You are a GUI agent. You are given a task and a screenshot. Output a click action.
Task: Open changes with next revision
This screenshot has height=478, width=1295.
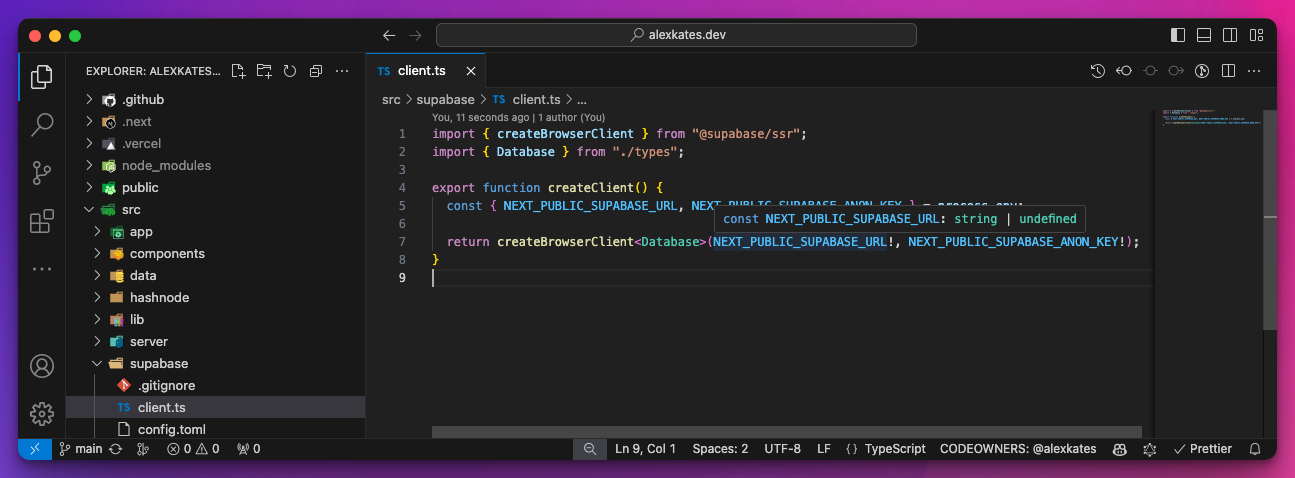click(x=1176, y=71)
